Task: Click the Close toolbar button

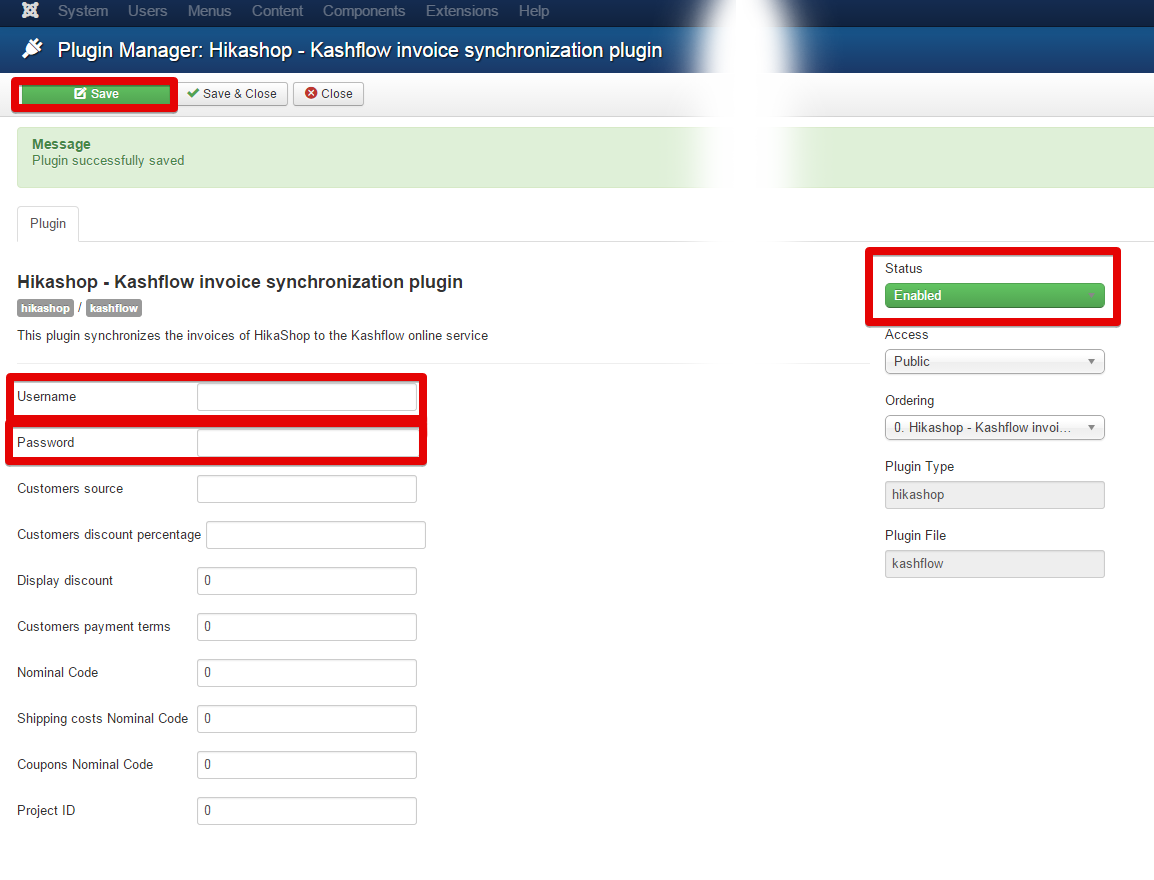Action: click(328, 94)
